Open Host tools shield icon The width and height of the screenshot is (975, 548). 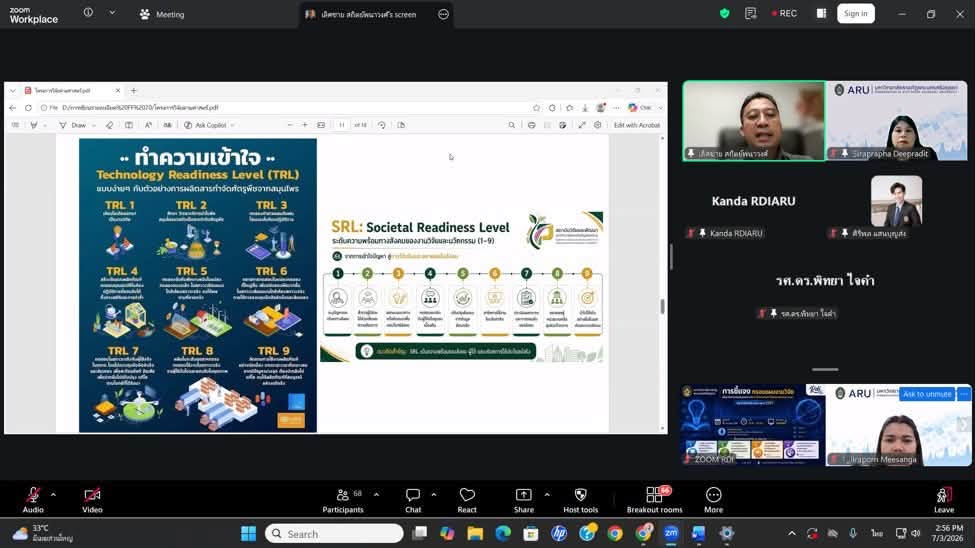tap(580, 500)
